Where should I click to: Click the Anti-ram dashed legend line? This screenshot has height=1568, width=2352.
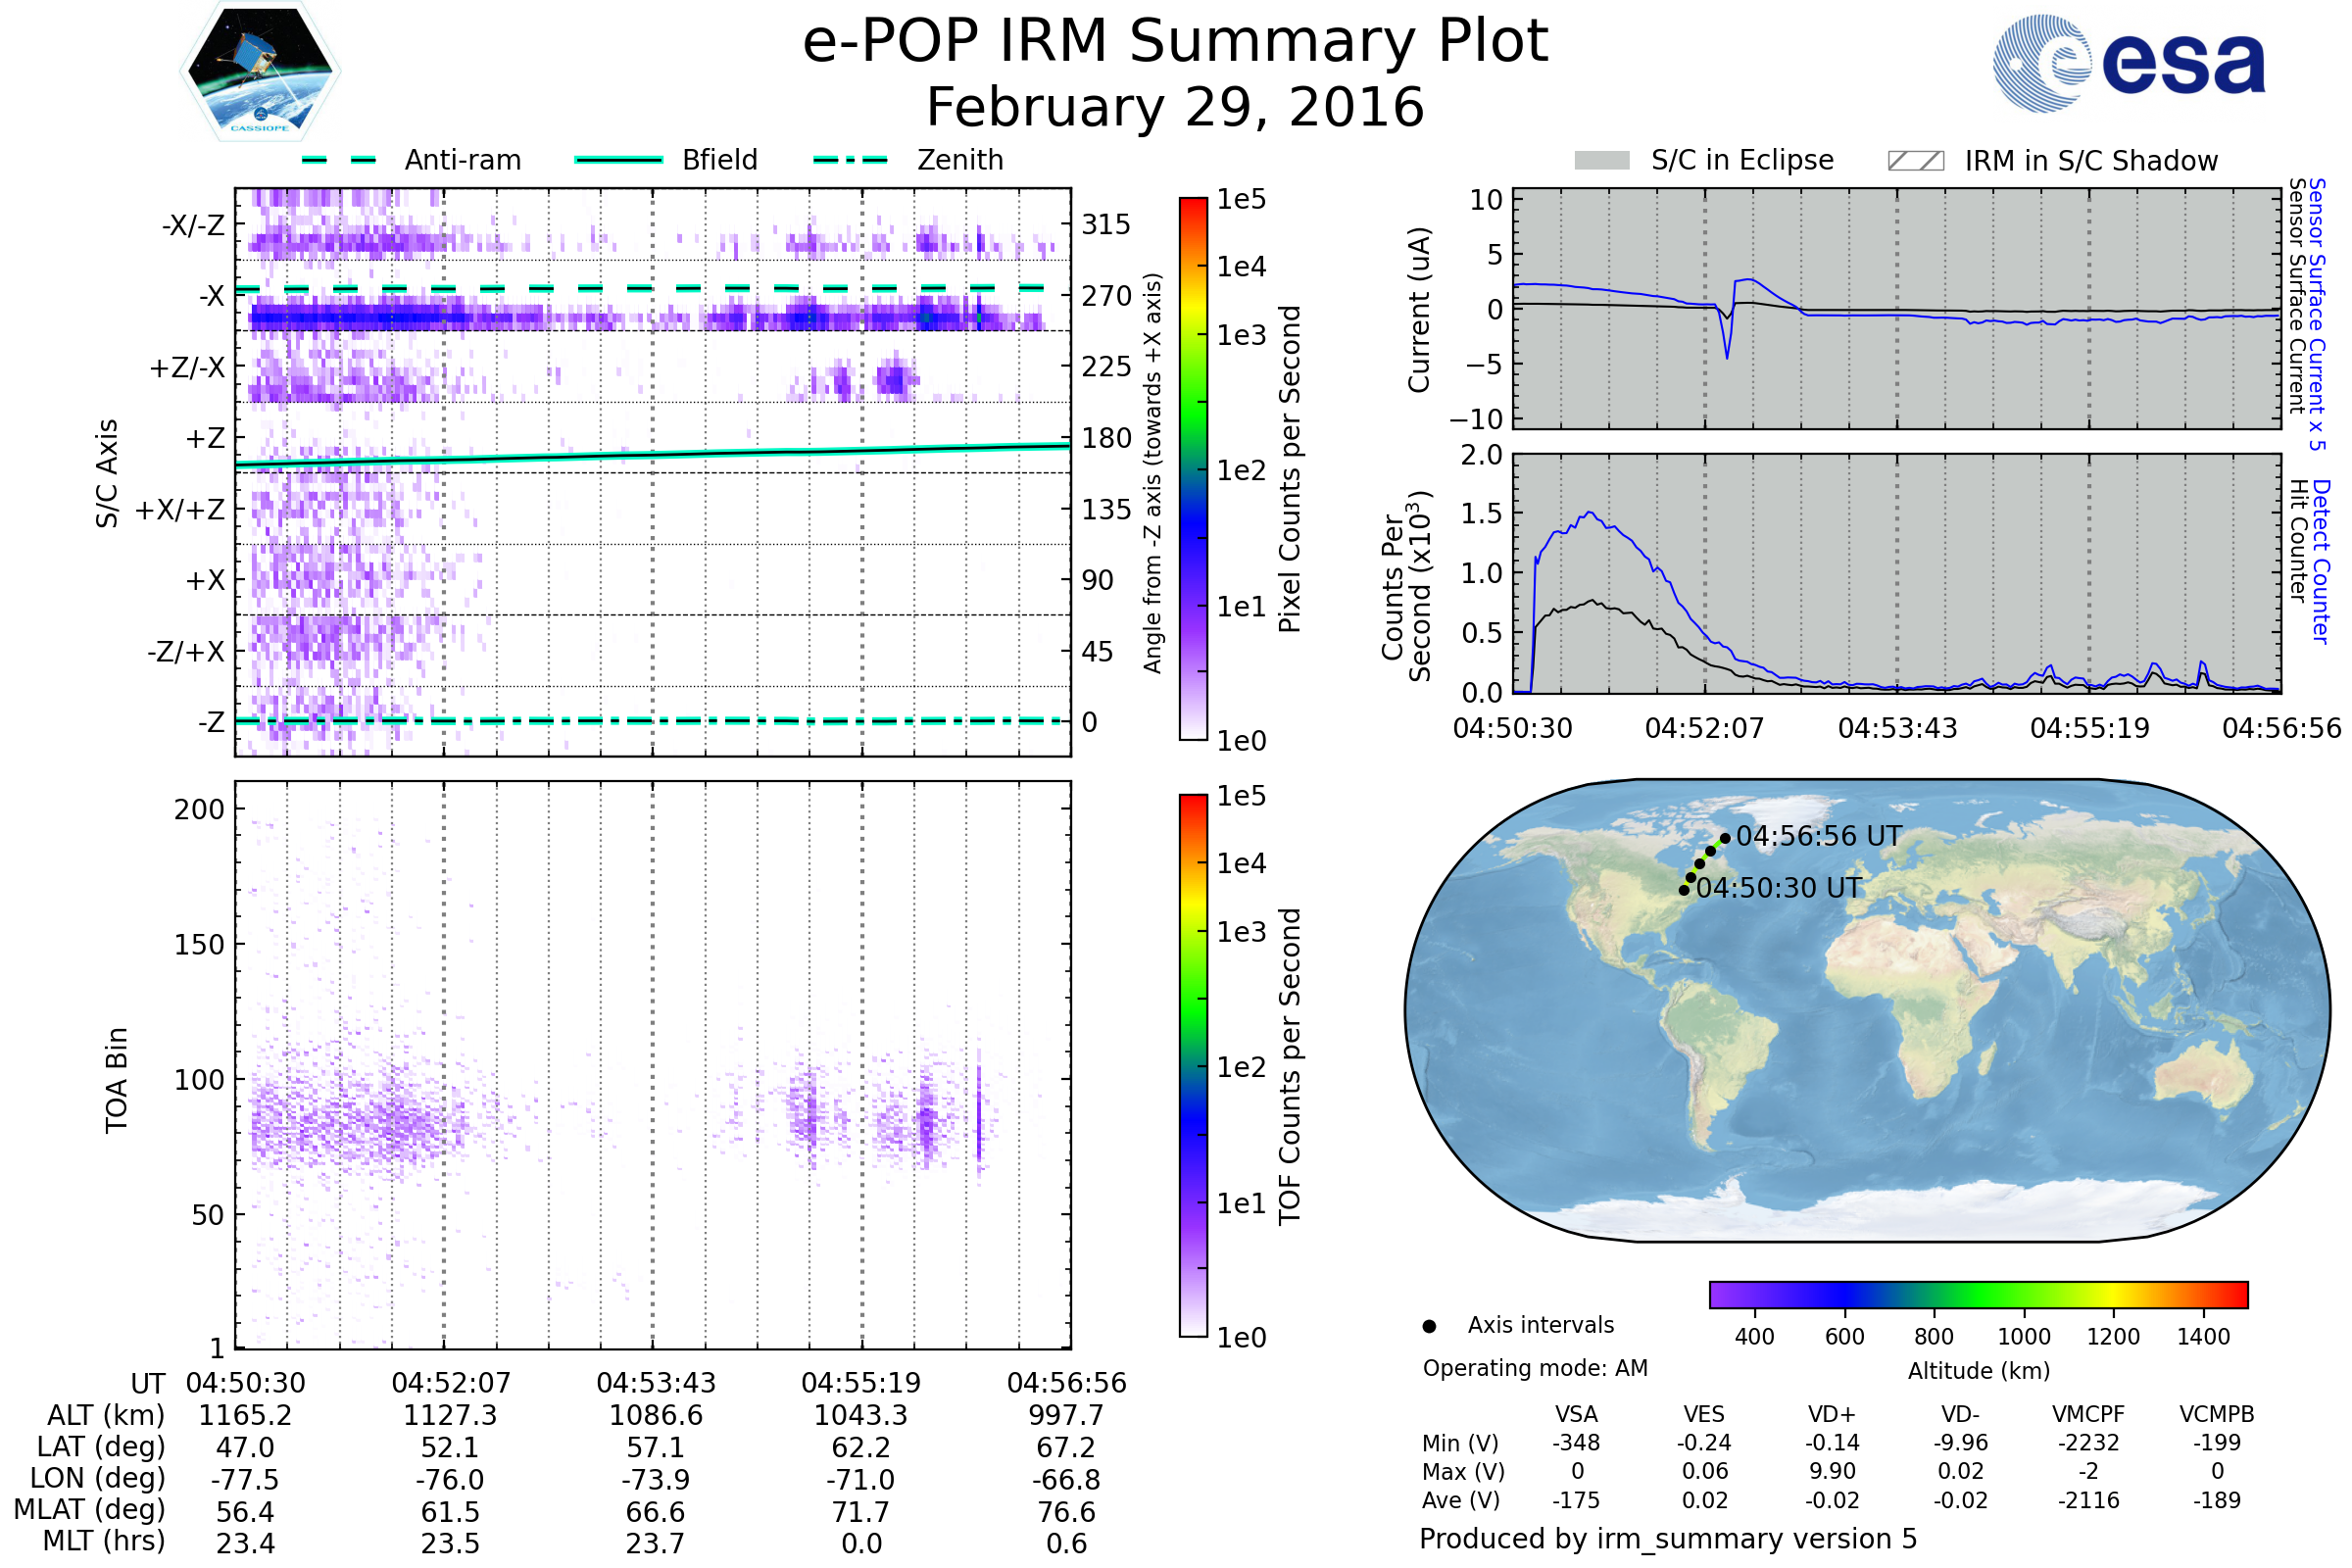(x=339, y=160)
